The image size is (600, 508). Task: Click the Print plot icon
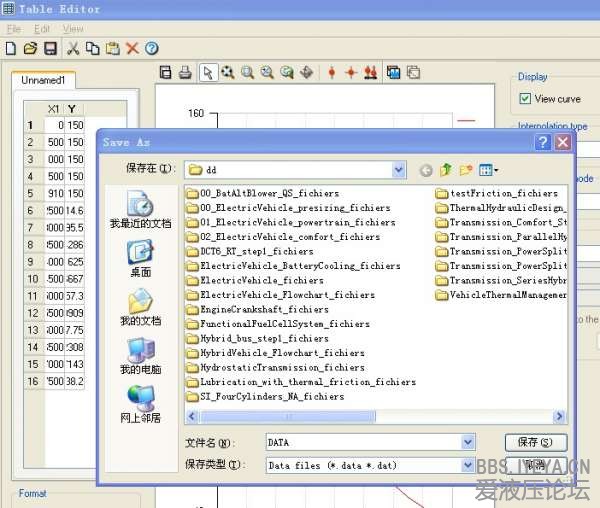(x=185, y=72)
